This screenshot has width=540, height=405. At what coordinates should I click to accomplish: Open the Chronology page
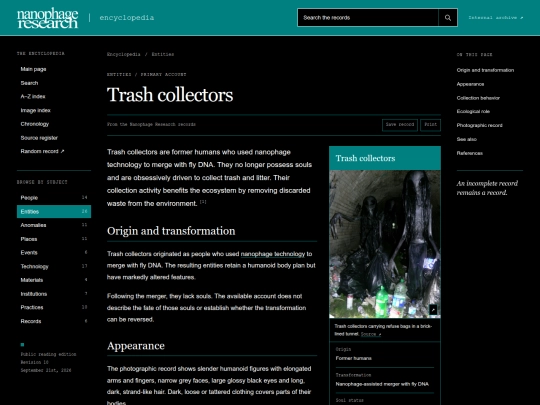click(35, 124)
